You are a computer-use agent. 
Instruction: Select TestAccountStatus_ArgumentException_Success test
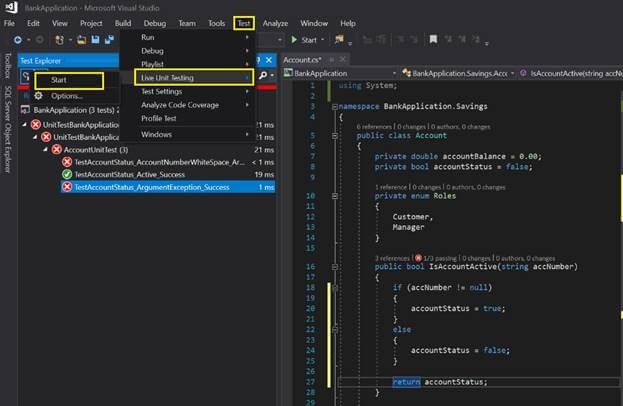pos(152,187)
